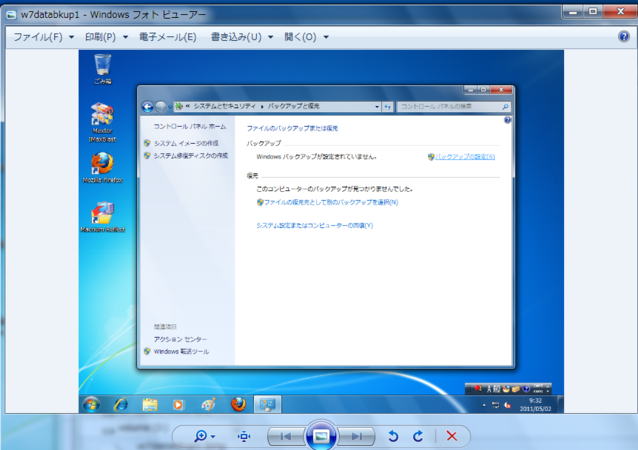
Task: Go to the previous photo
Action: pos(286,437)
